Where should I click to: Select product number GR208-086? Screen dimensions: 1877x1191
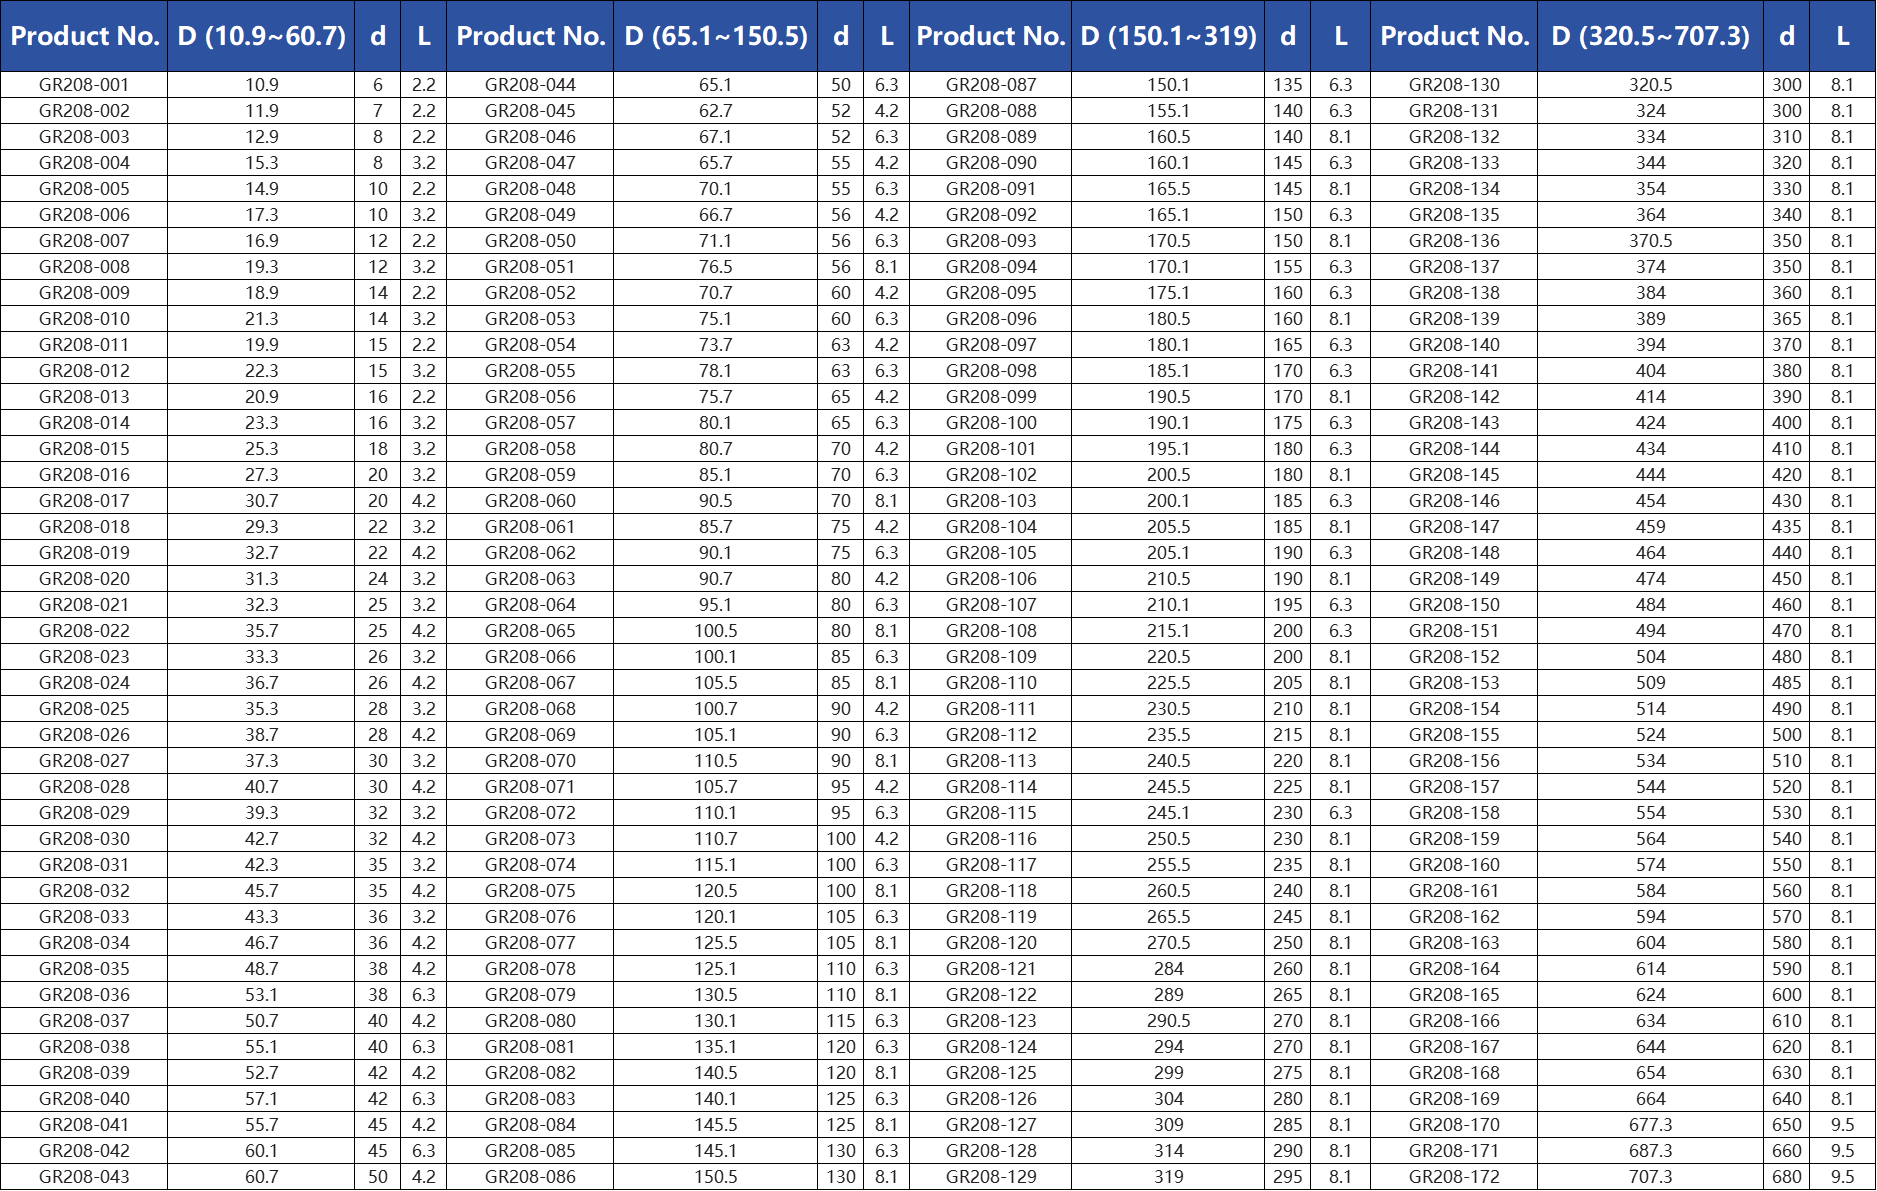click(530, 1177)
